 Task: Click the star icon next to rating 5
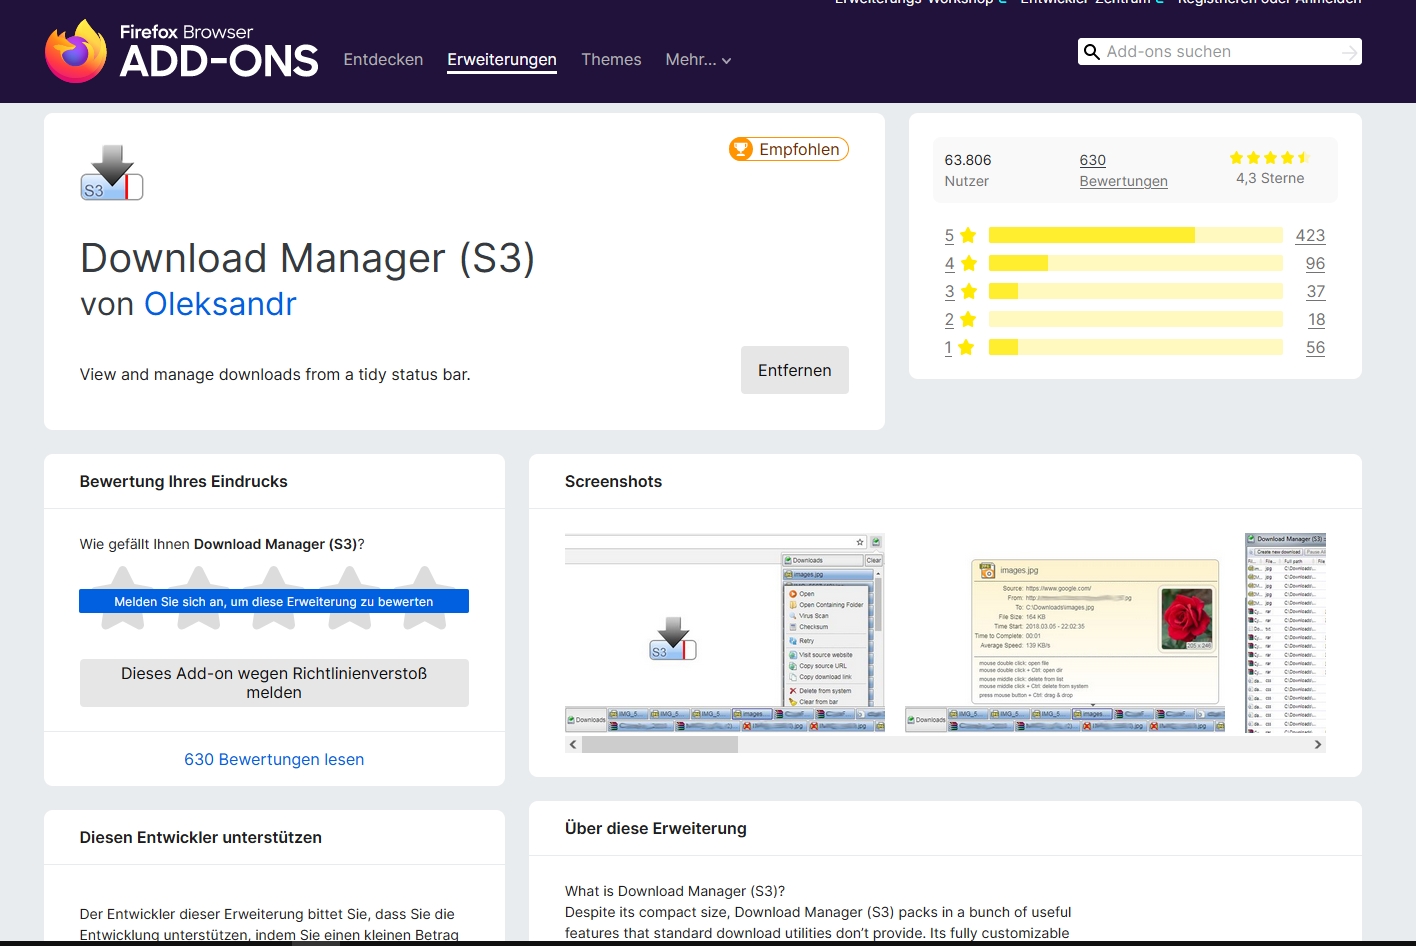967,235
